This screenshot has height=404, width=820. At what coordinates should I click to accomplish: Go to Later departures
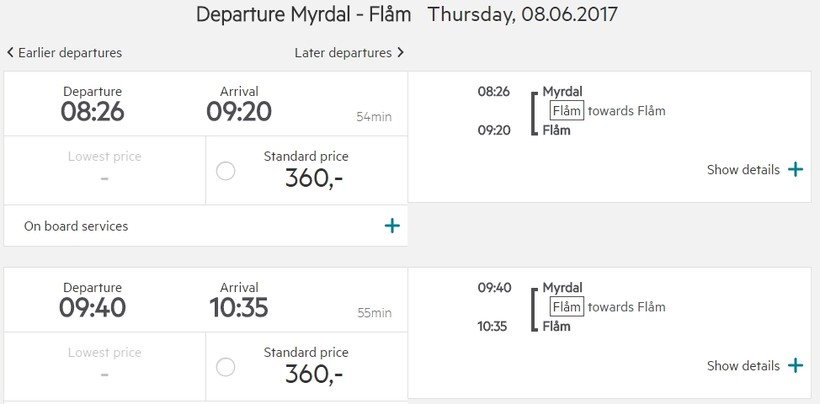343,53
